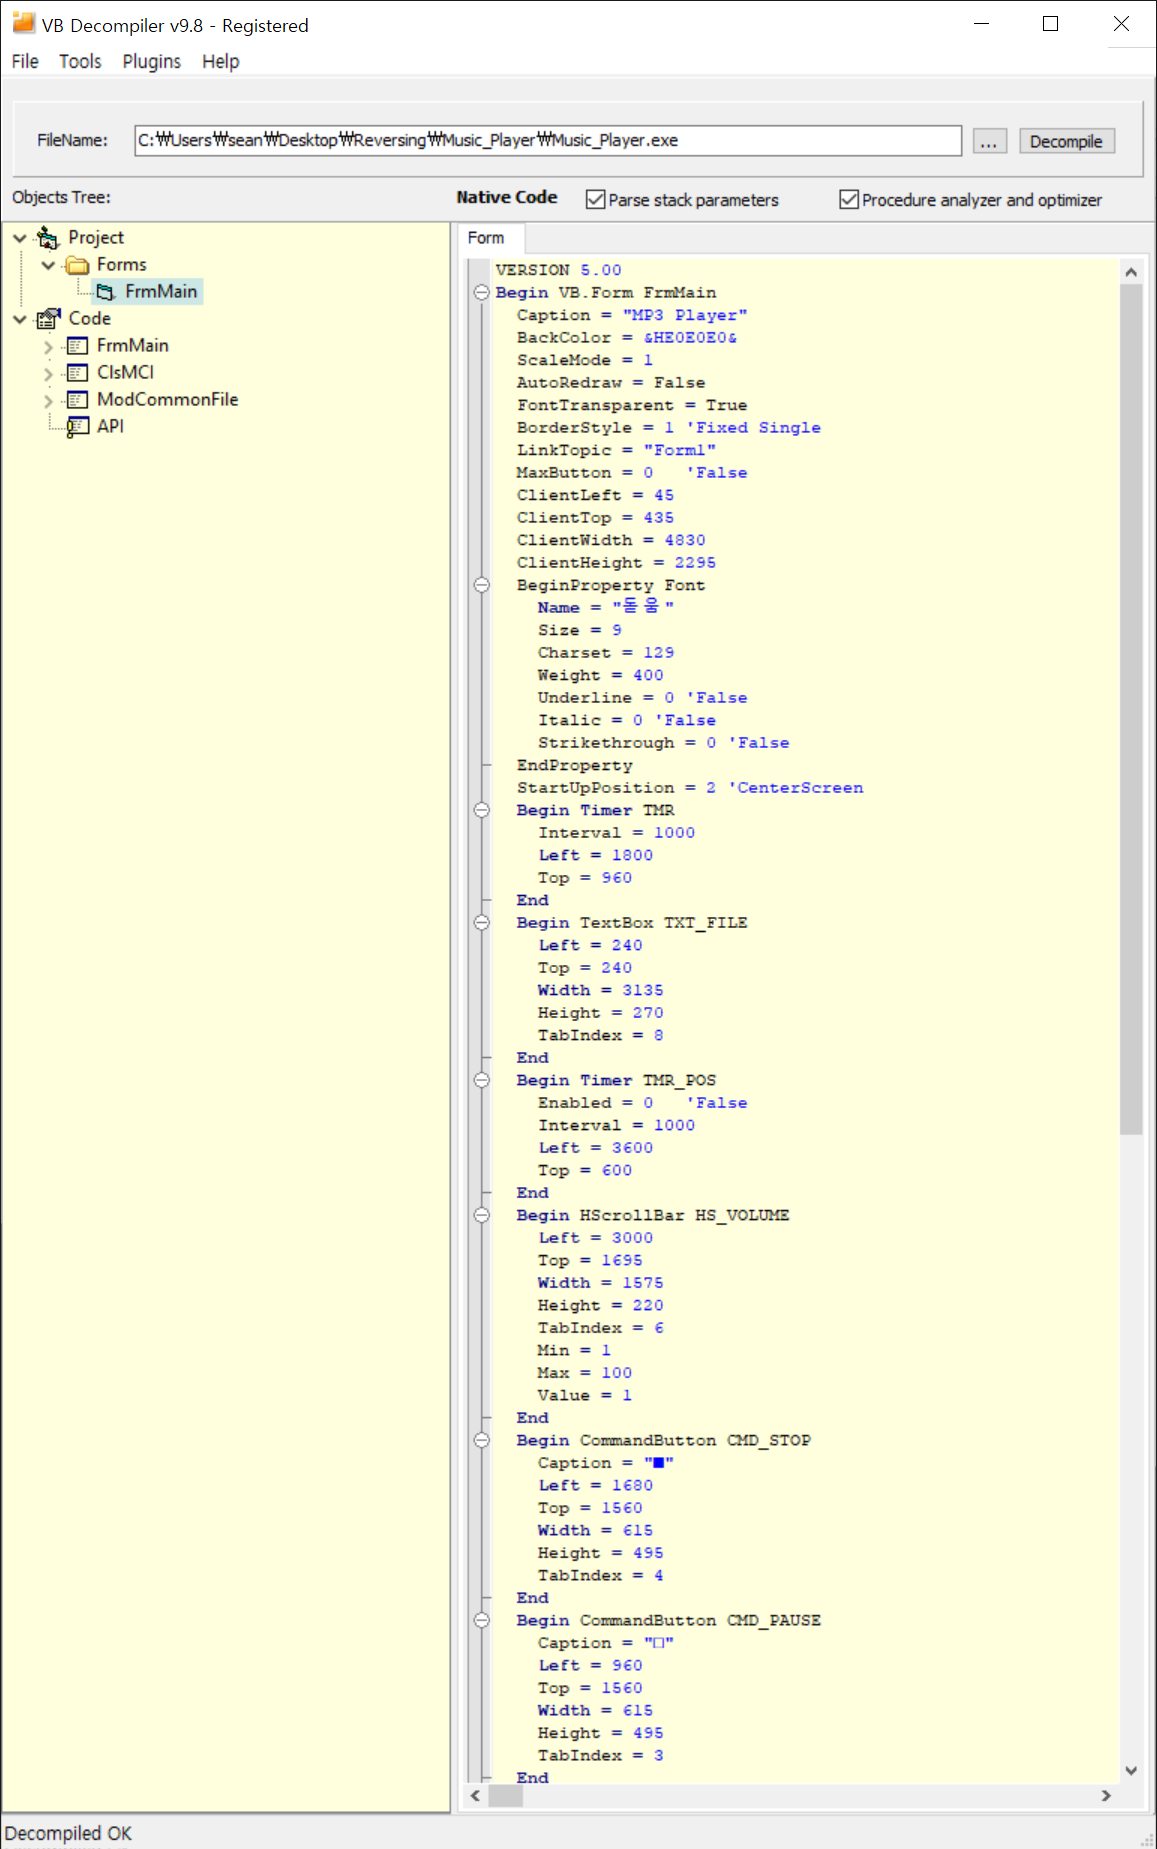Click the FileName path input field
Viewport: 1157px width, 1849px height.
[x=548, y=140]
